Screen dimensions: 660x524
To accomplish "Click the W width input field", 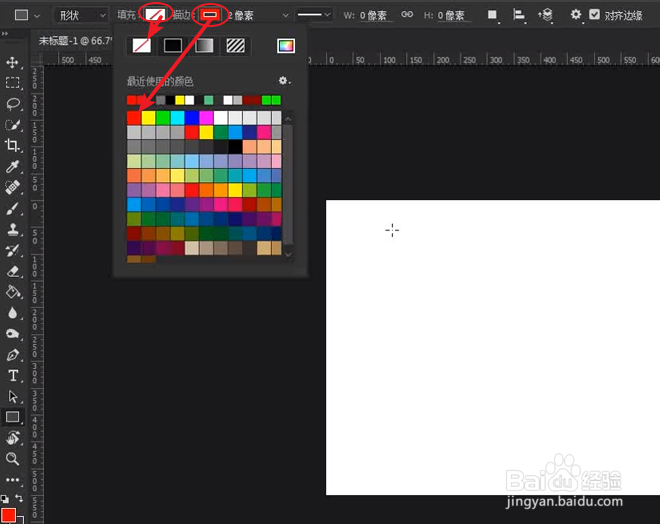I will [x=376, y=16].
